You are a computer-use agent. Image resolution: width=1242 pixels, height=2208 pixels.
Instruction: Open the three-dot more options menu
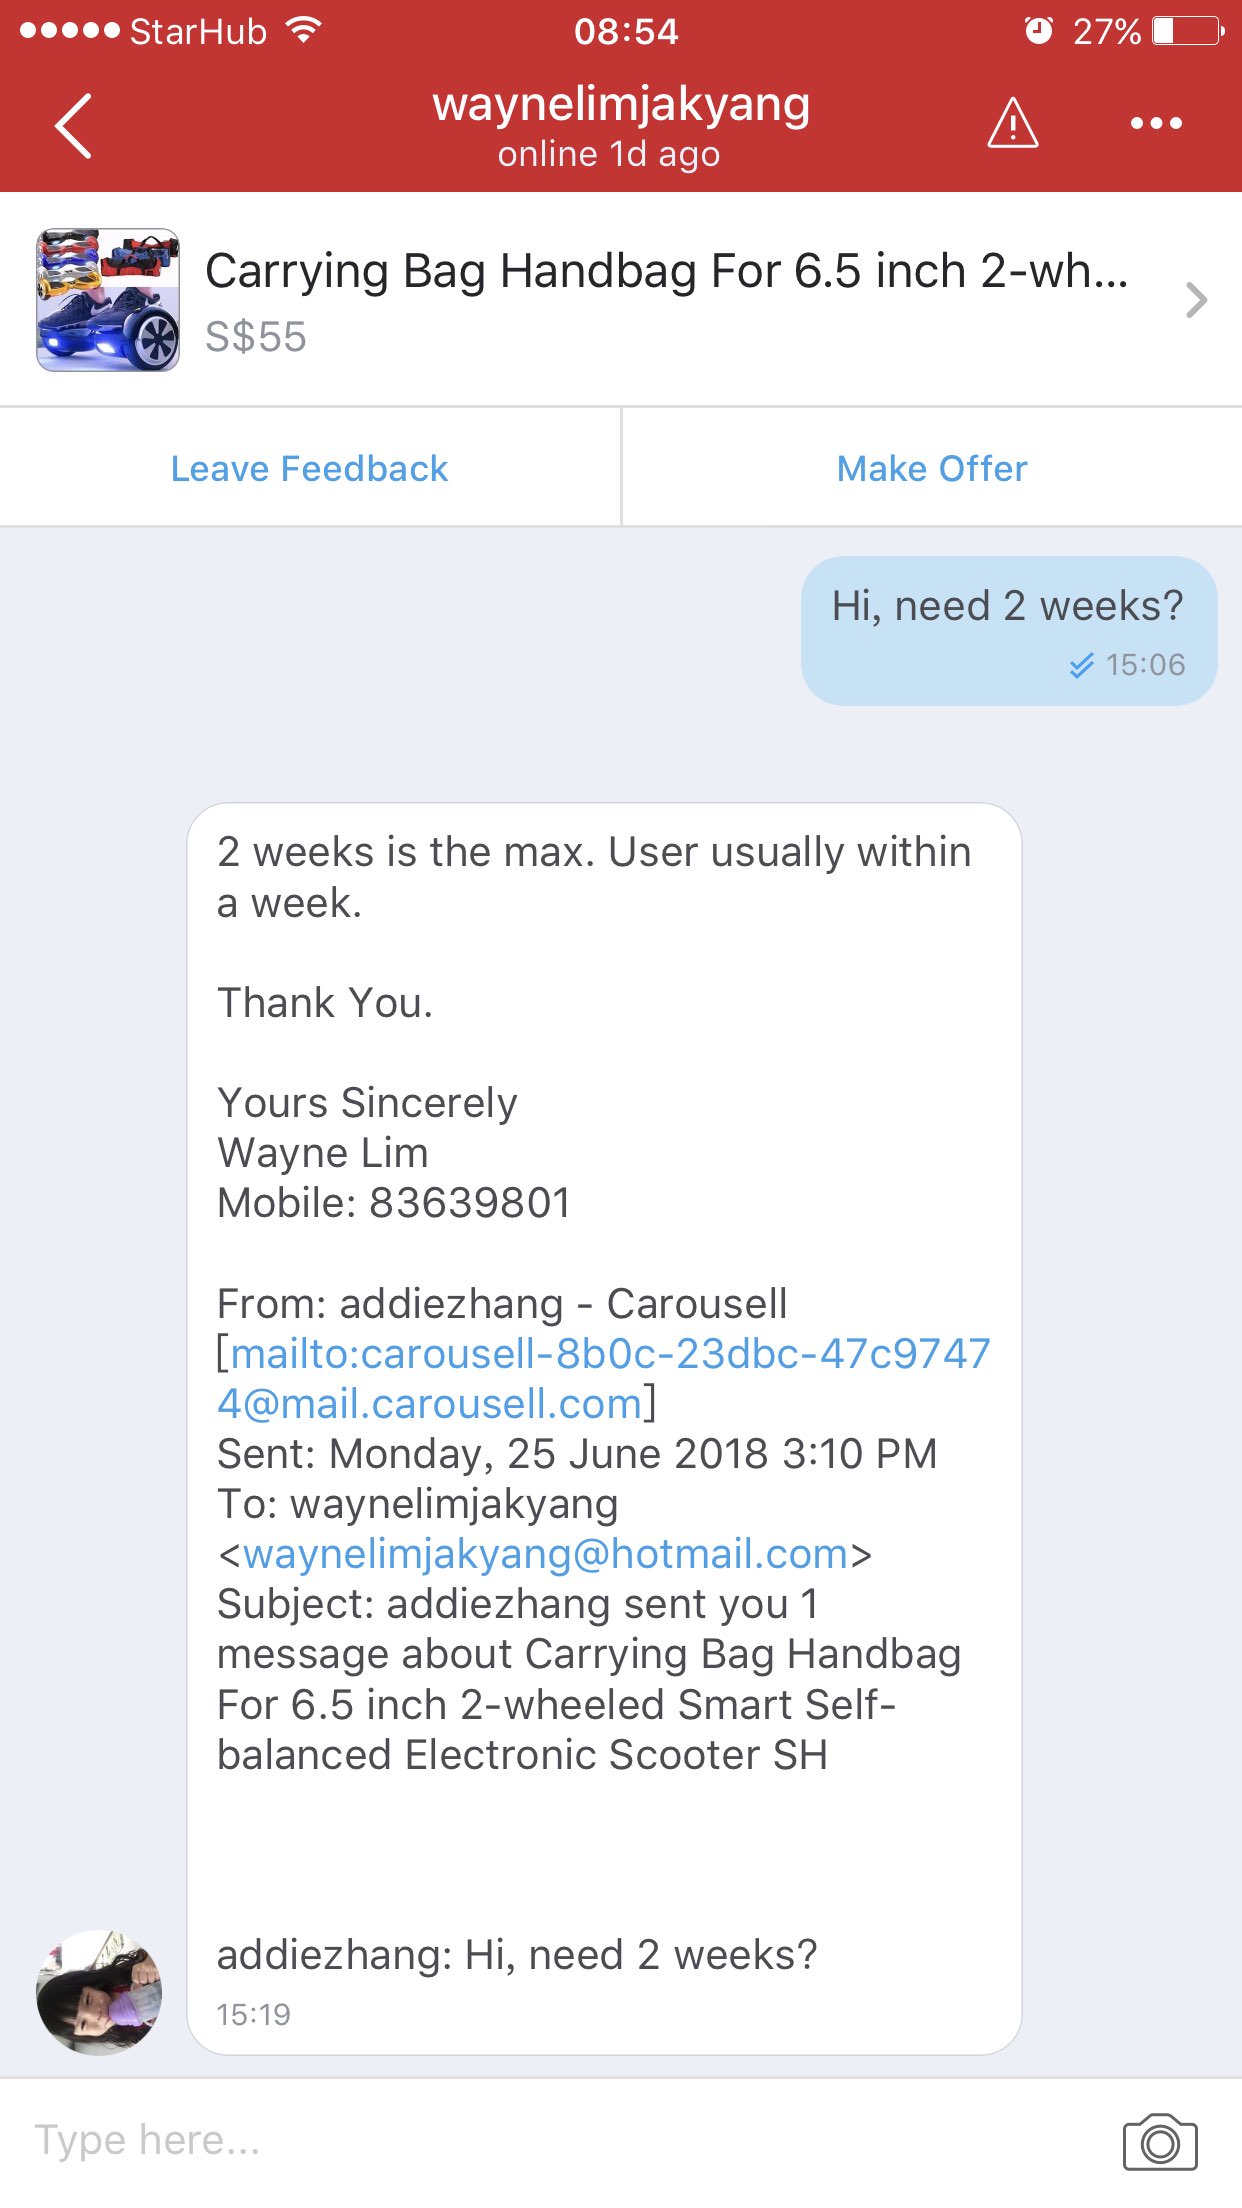[x=1156, y=124]
